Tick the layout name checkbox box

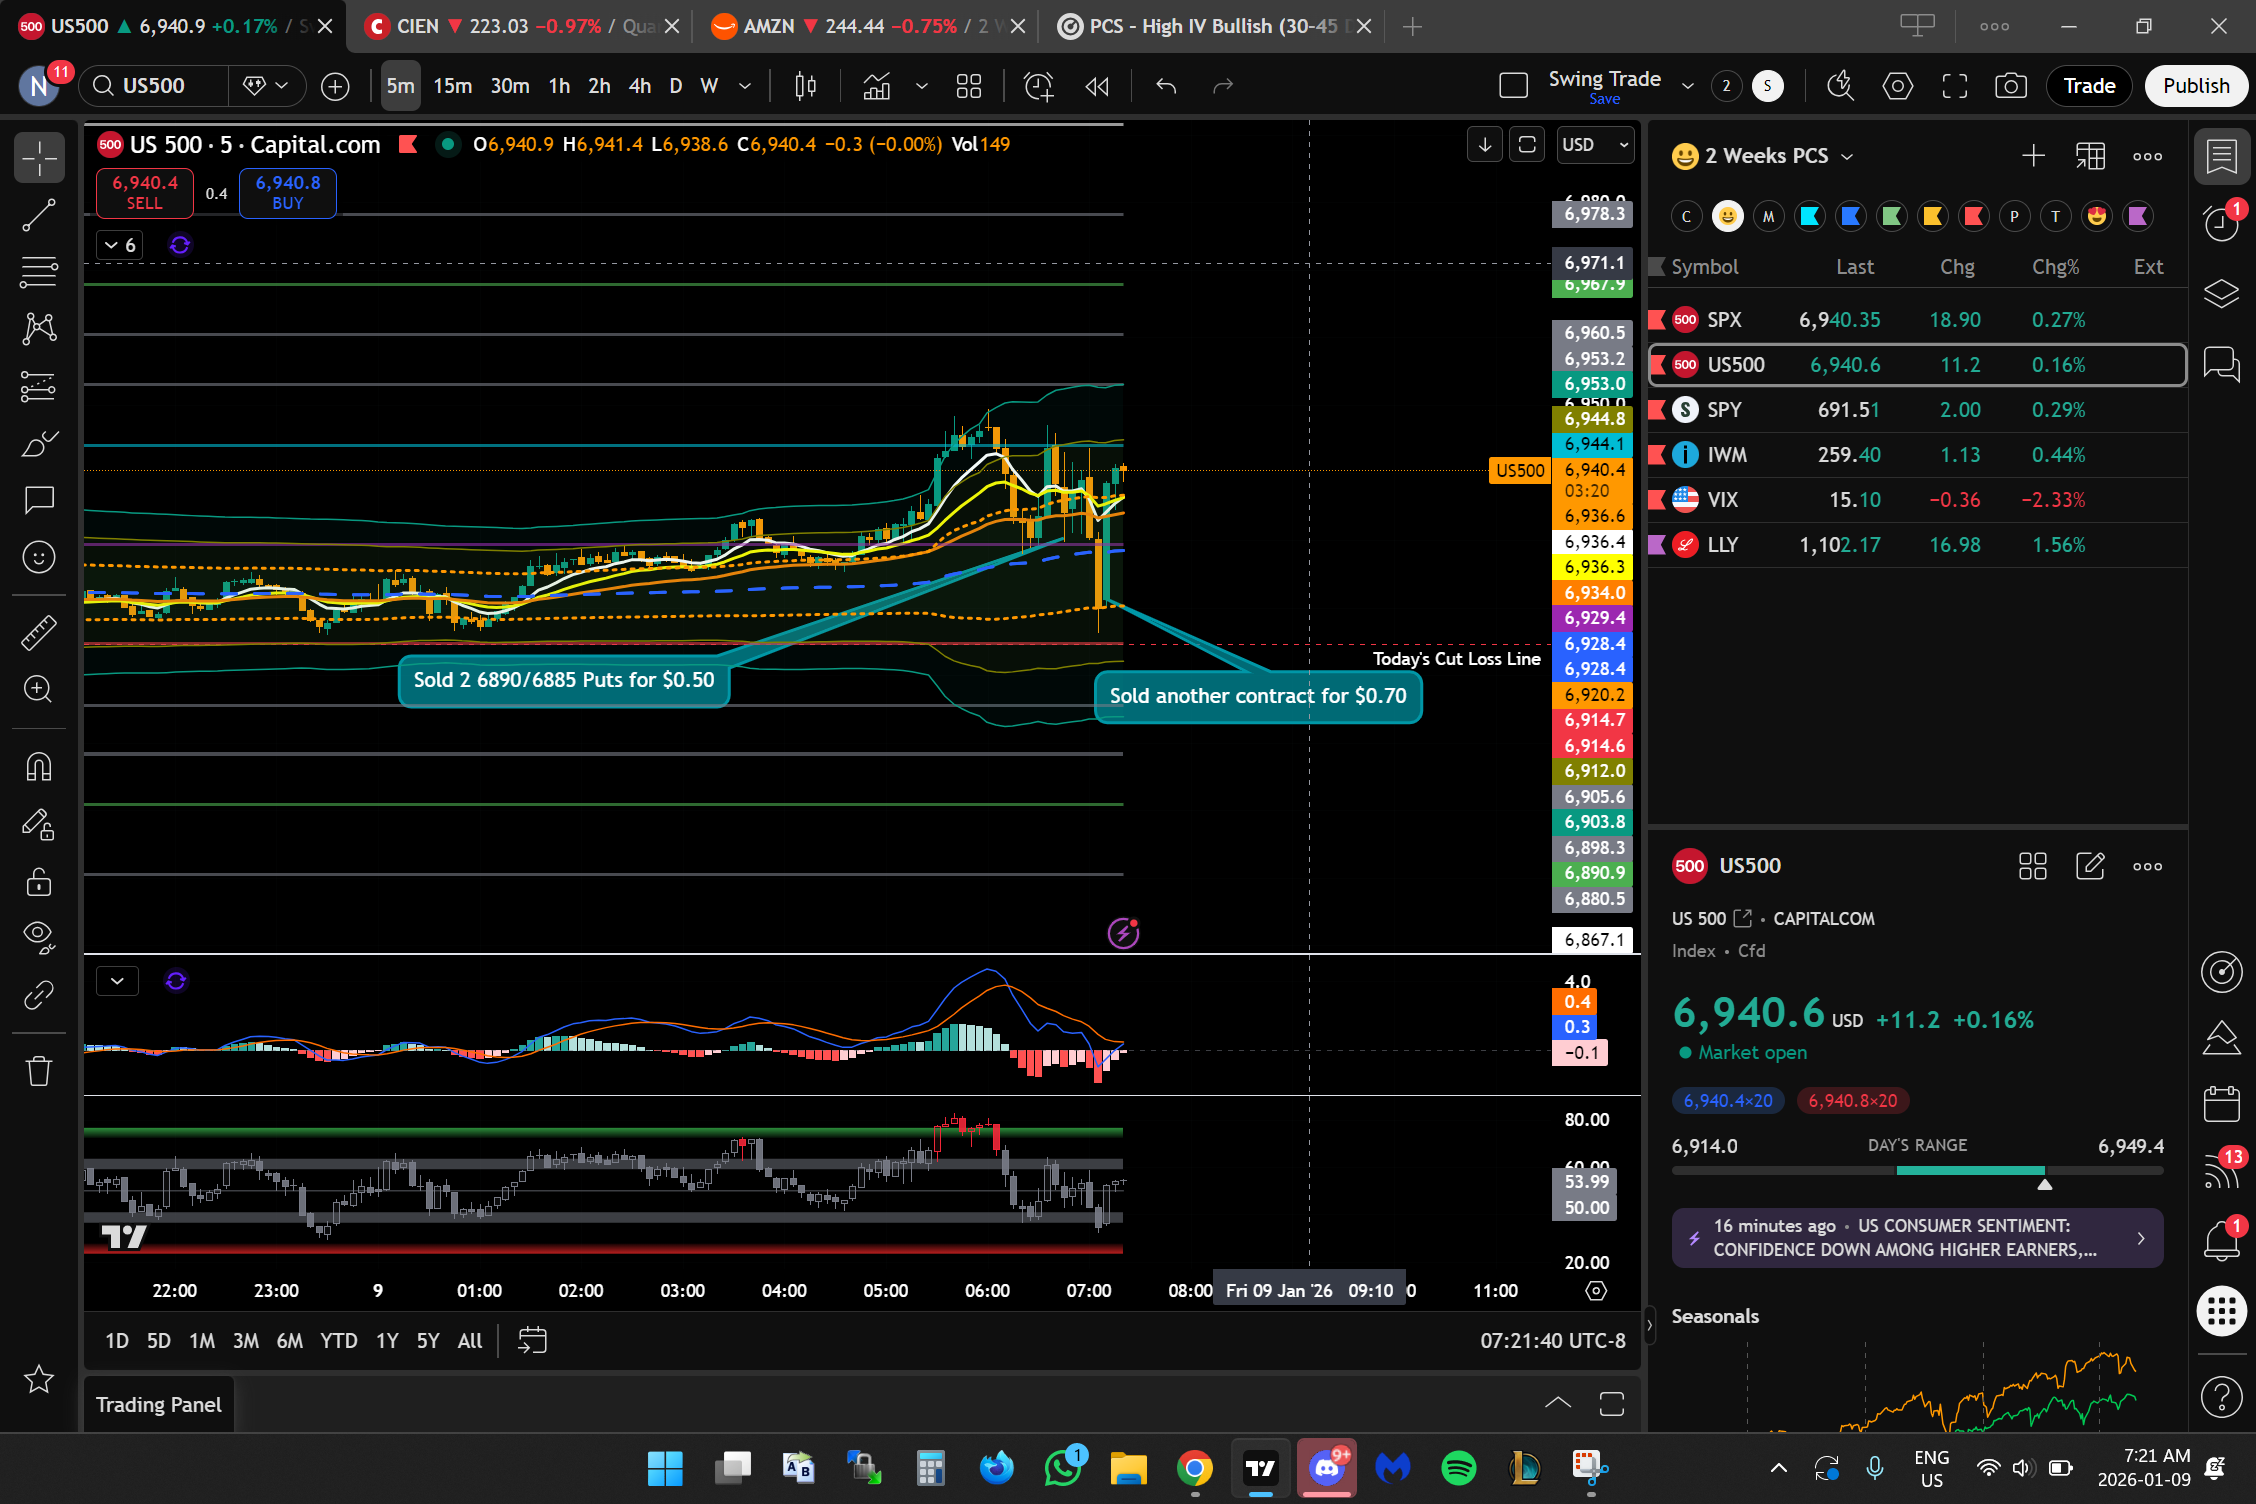pos(1513,86)
